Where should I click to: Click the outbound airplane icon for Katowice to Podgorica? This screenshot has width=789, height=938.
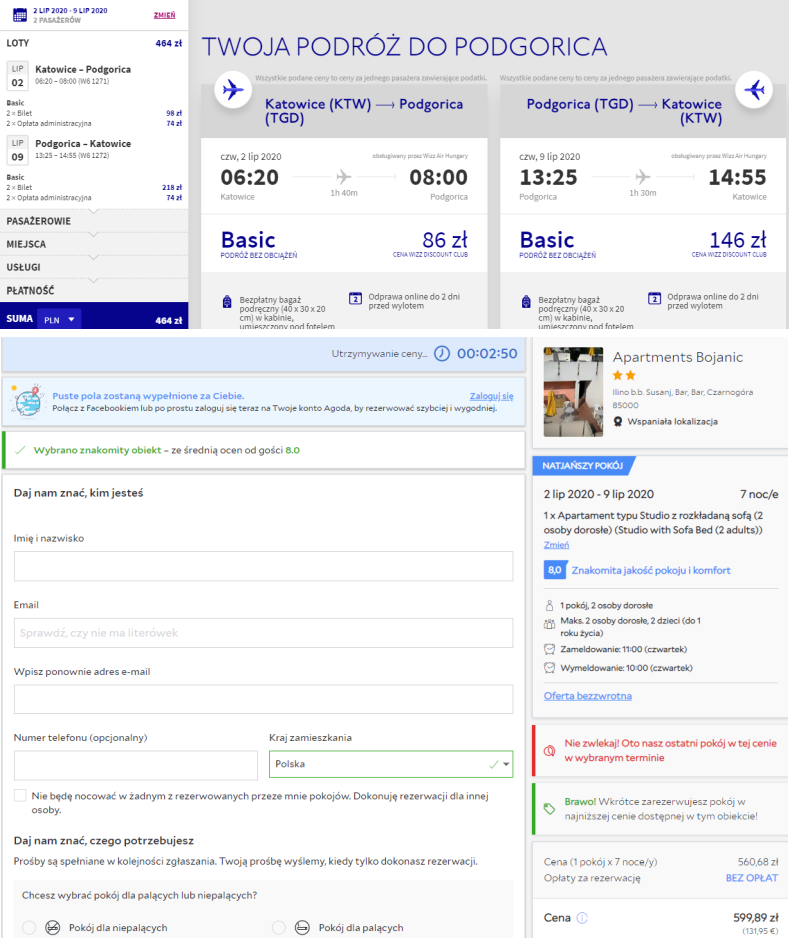tap(233, 90)
